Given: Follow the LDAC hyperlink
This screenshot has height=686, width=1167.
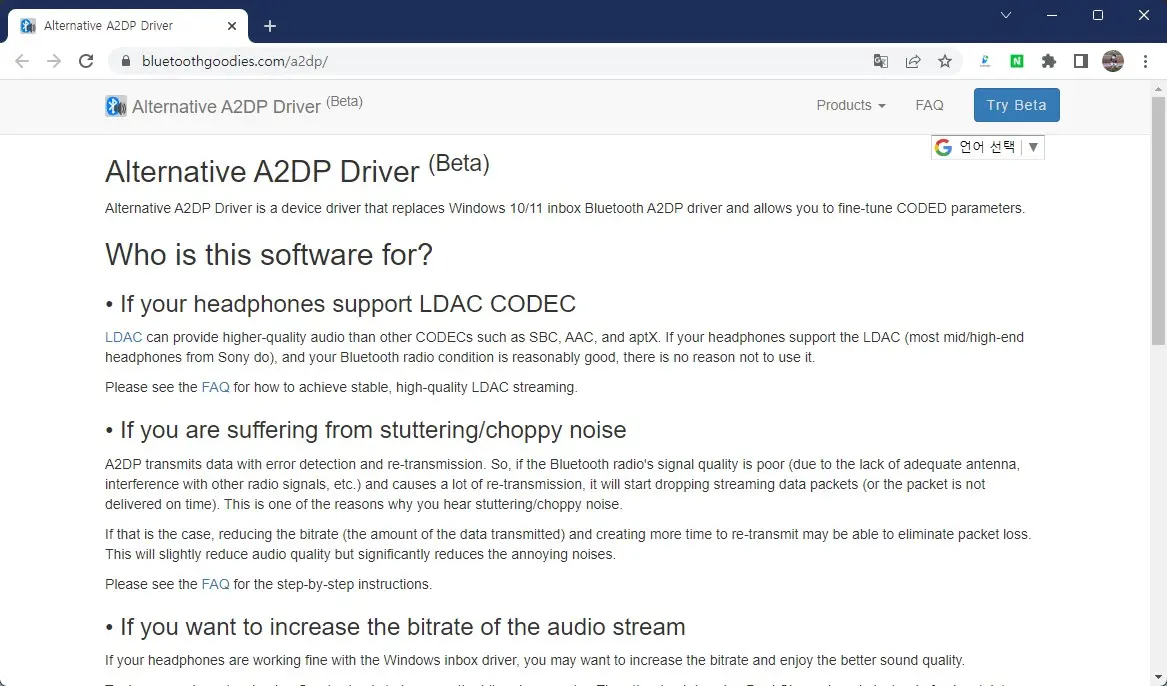Looking at the screenshot, I should coord(124,337).
